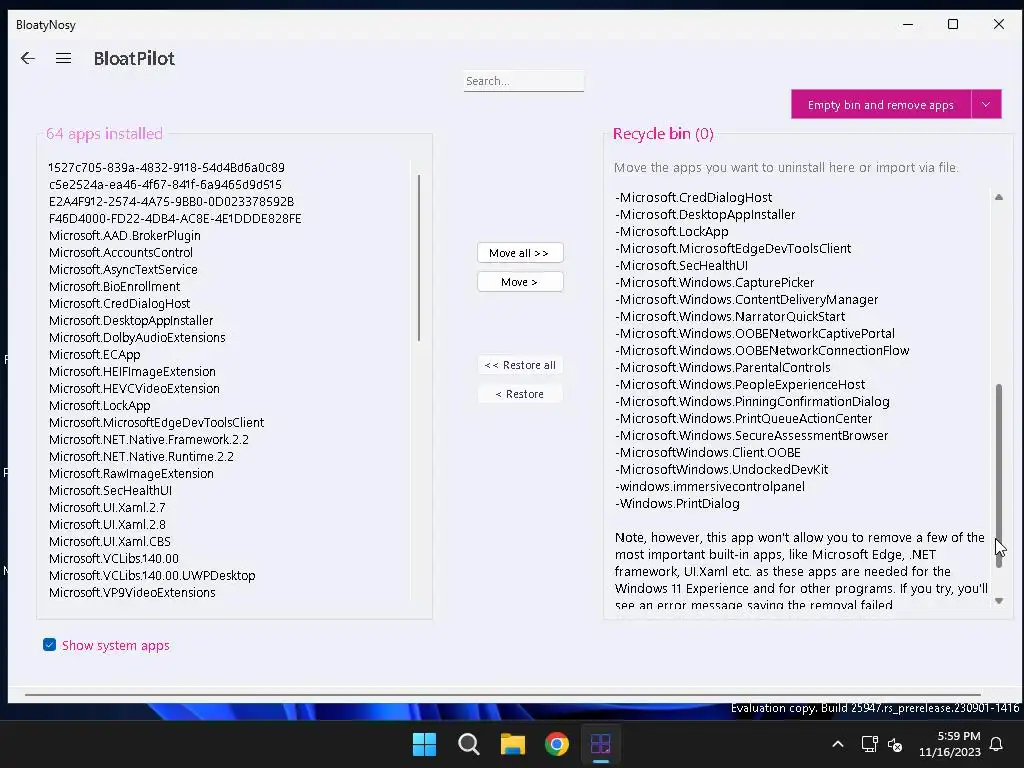The height and width of the screenshot is (768, 1024).
Task: Select Microsoft.NET.Native.Framework.2.2 entry
Action: tap(149, 439)
